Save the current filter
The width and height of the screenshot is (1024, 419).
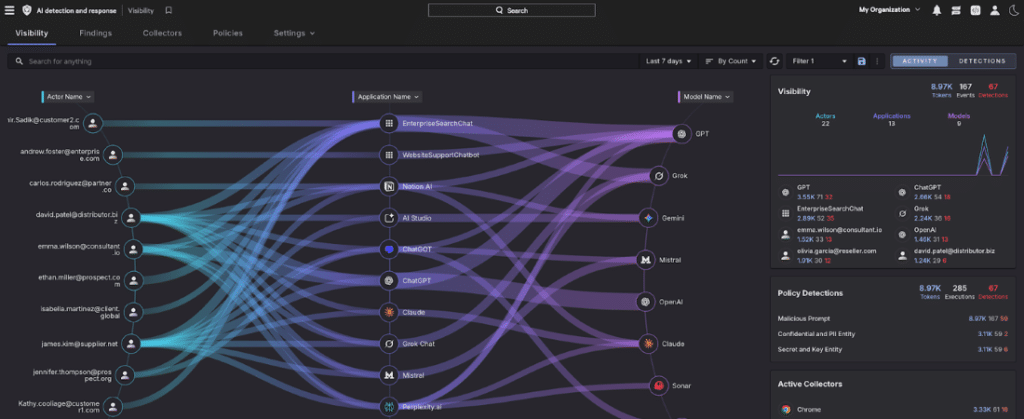click(861, 61)
